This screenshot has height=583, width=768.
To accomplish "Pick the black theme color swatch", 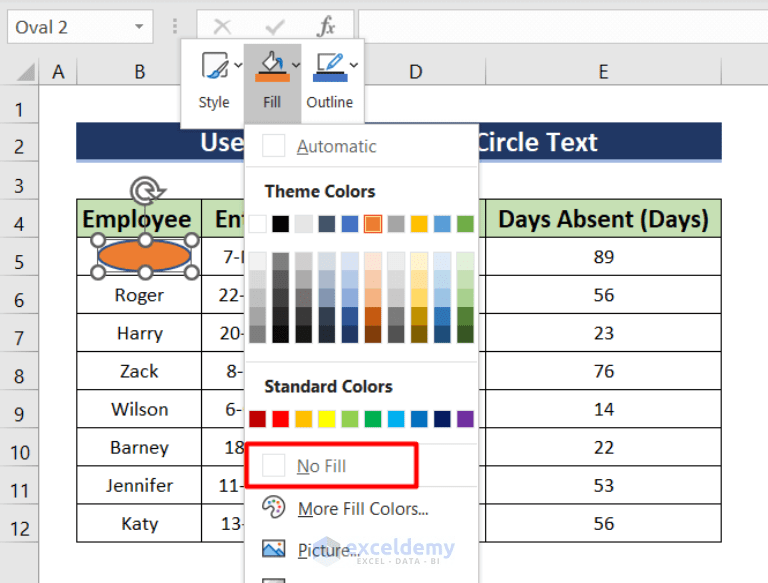I will coord(281,224).
